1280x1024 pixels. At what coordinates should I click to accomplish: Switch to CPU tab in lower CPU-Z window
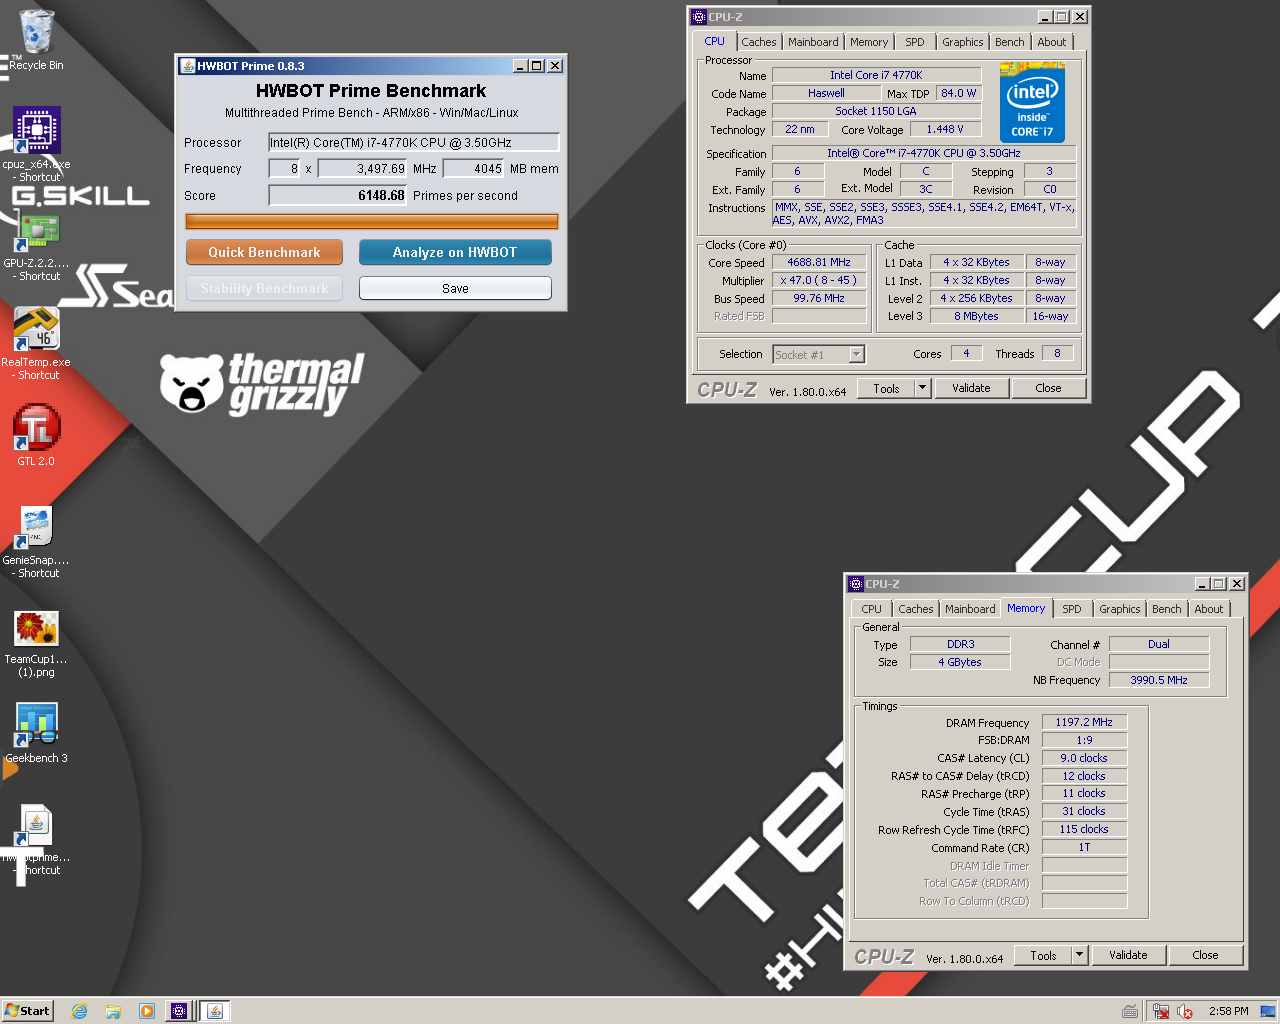click(x=872, y=609)
